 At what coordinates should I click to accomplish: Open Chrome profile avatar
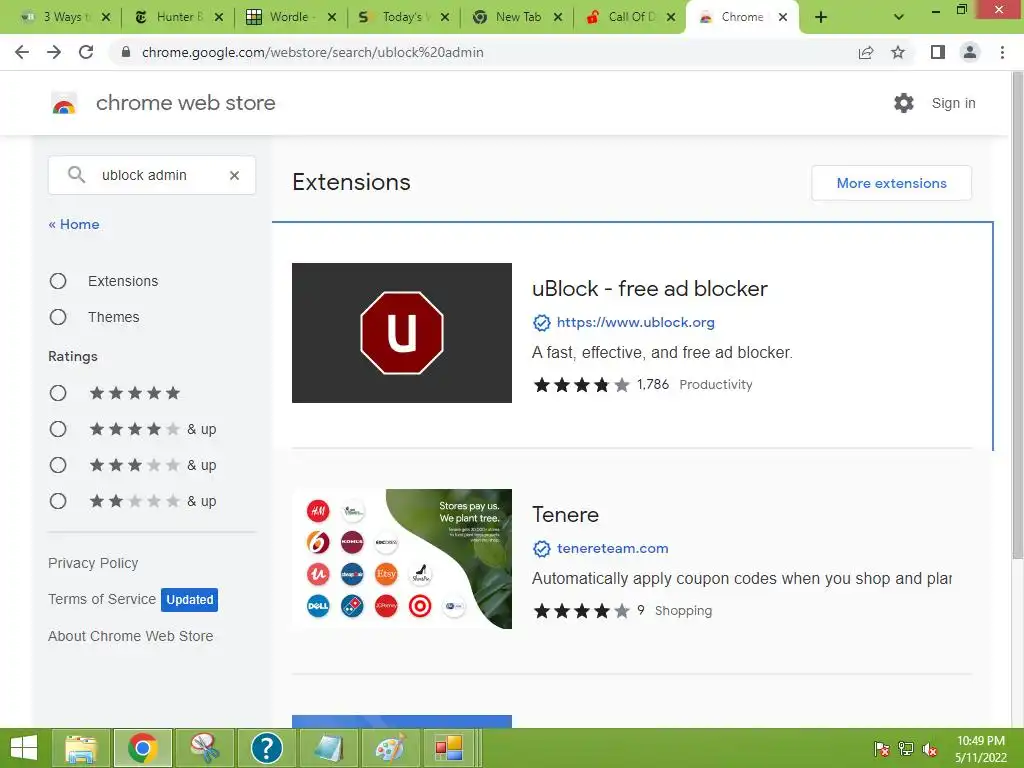point(970,52)
